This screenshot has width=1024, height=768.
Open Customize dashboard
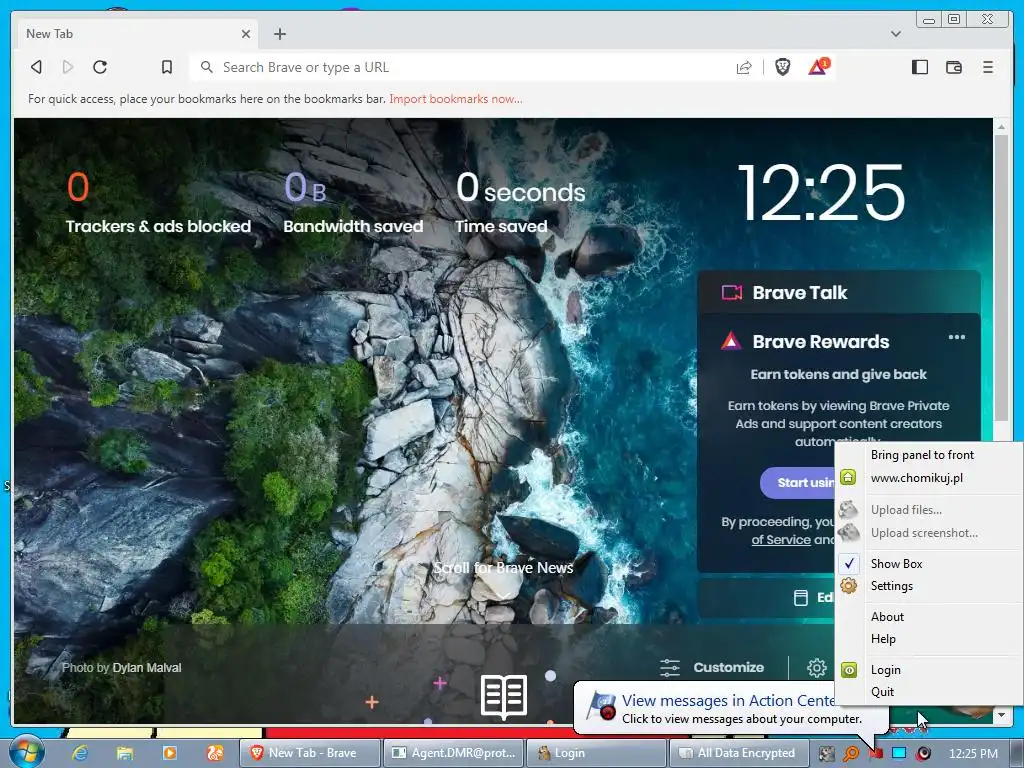pos(712,667)
